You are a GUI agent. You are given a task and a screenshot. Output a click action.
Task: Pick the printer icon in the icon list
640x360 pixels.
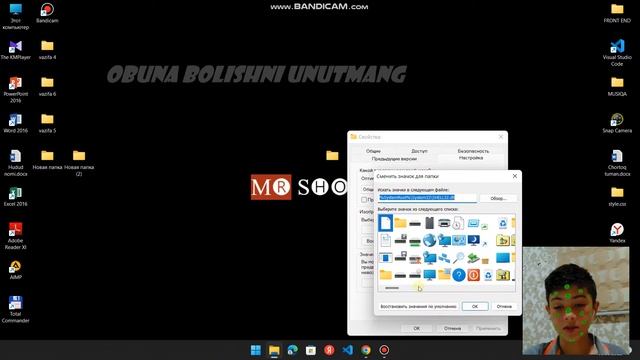tap(444, 223)
